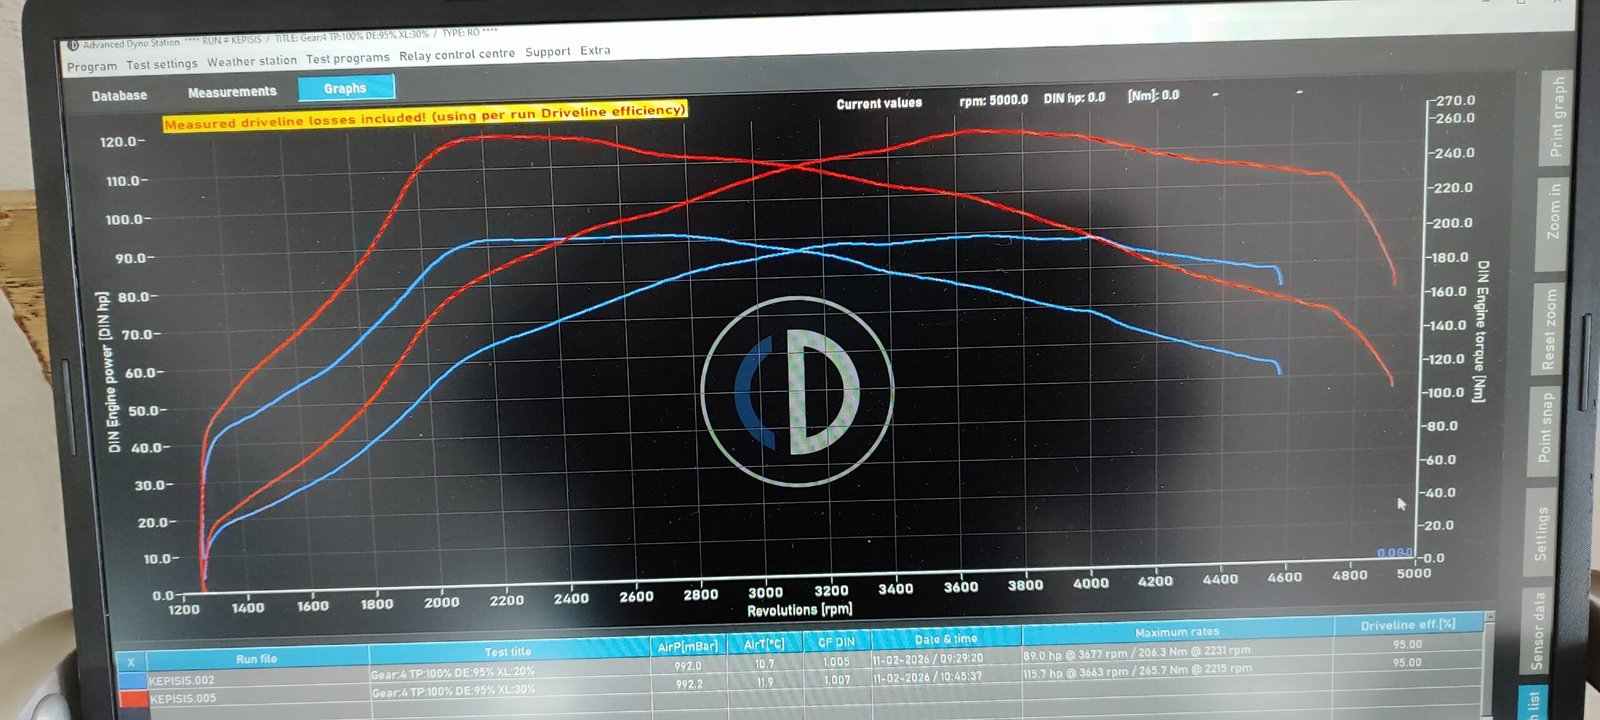Open the Extra menu

pyautogui.click(x=595, y=50)
